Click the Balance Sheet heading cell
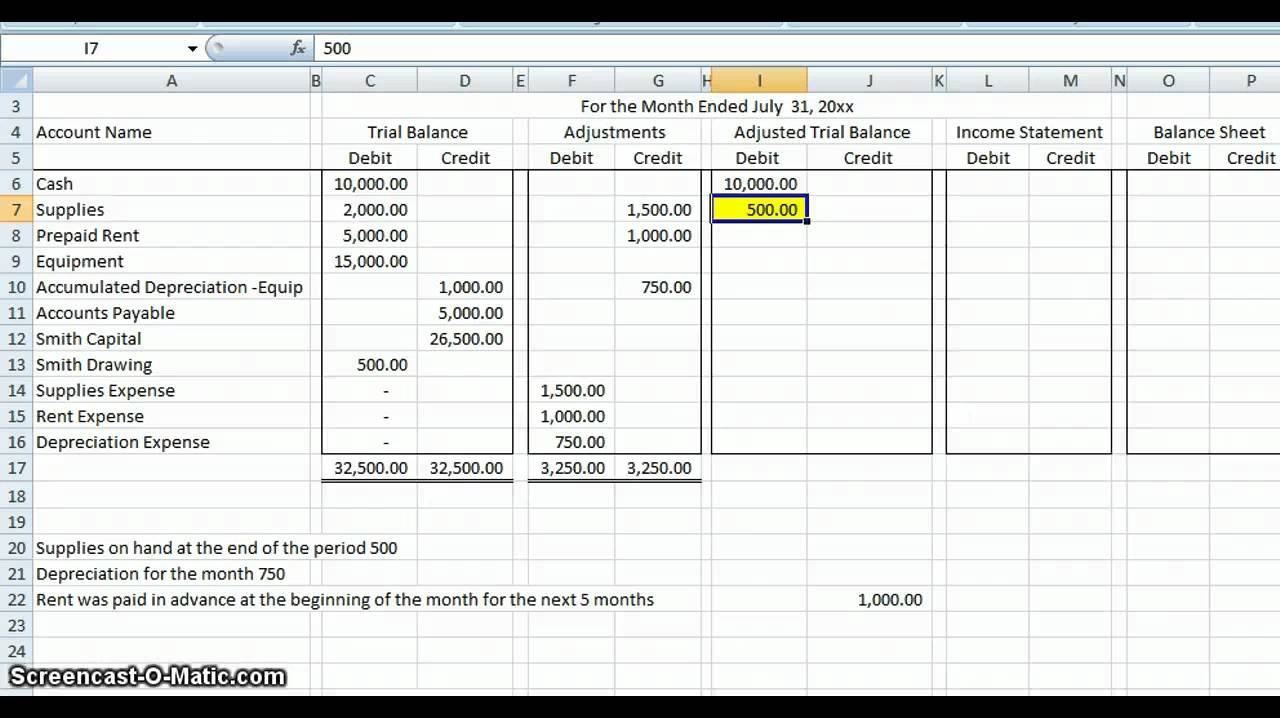Viewport: 1280px width, 718px height. tap(1207, 131)
